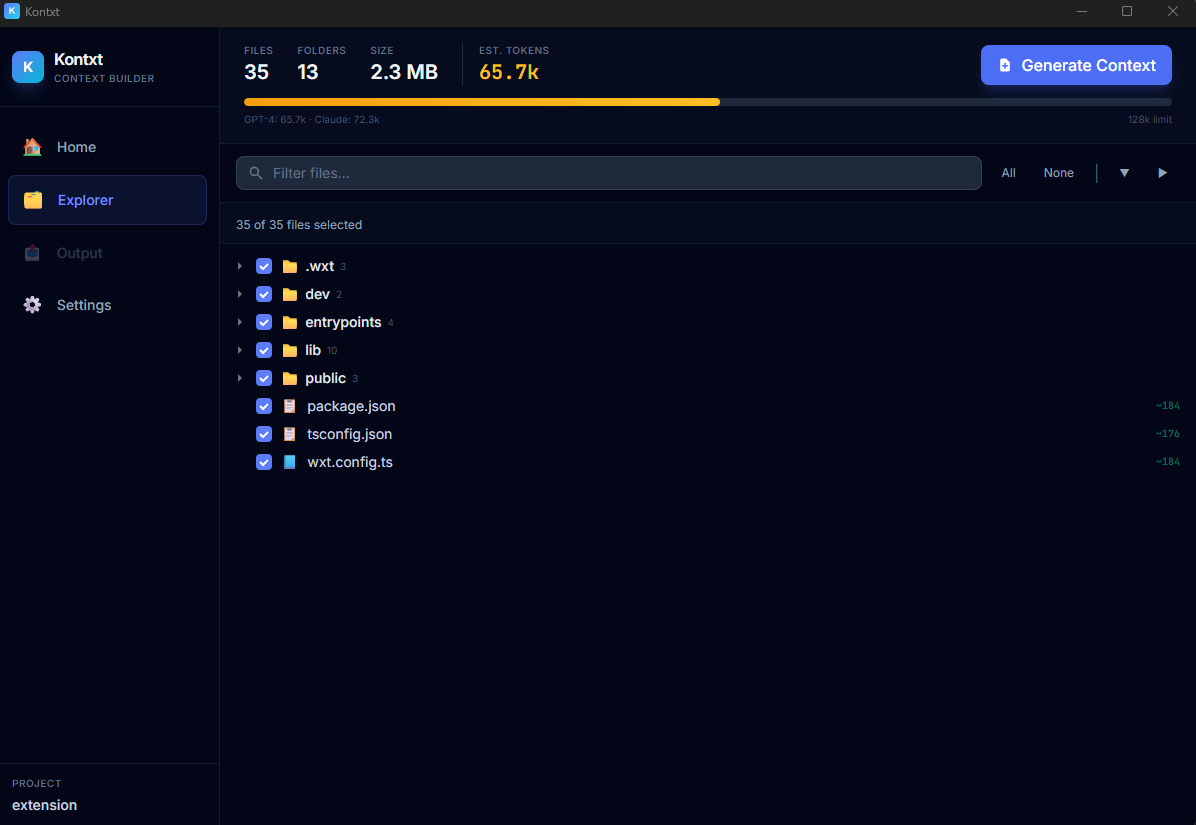Click the token usage progress bar
The height and width of the screenshot is (825, 1196).
pos(708,102)
